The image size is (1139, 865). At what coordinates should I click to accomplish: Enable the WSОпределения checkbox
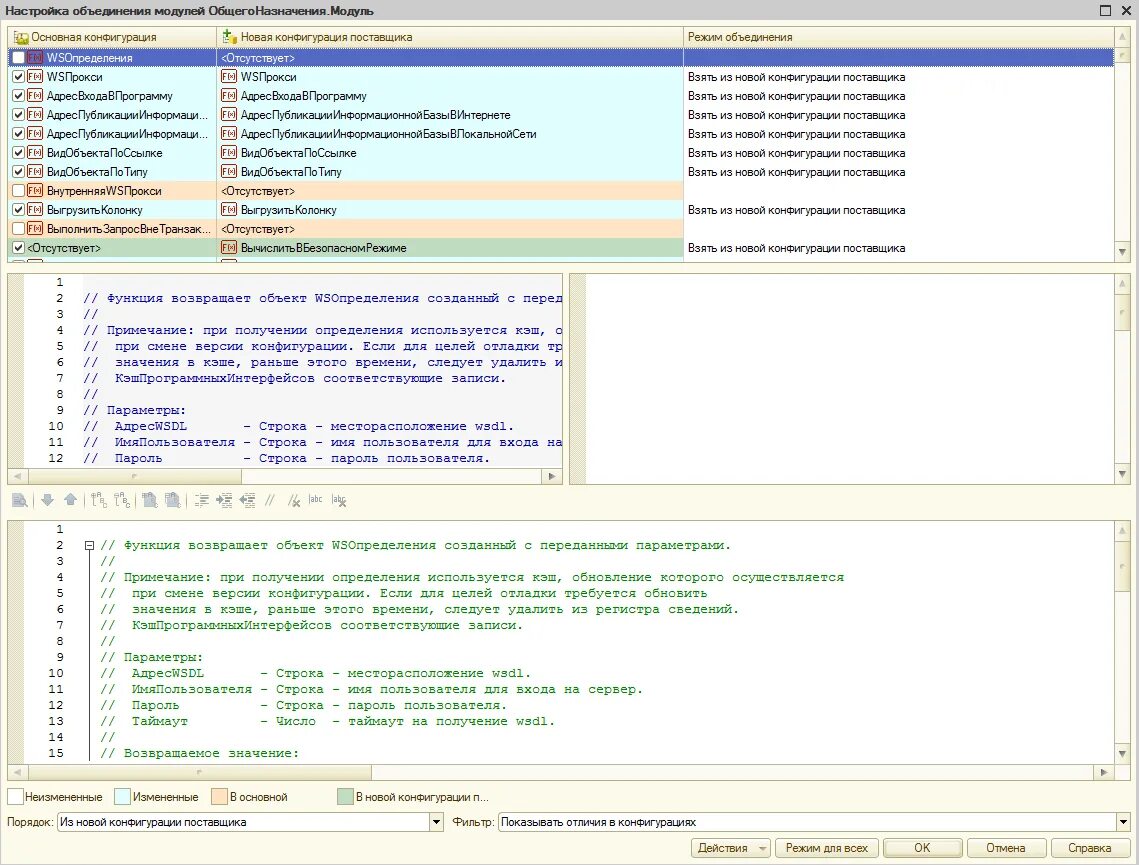[x=18, y=57]
